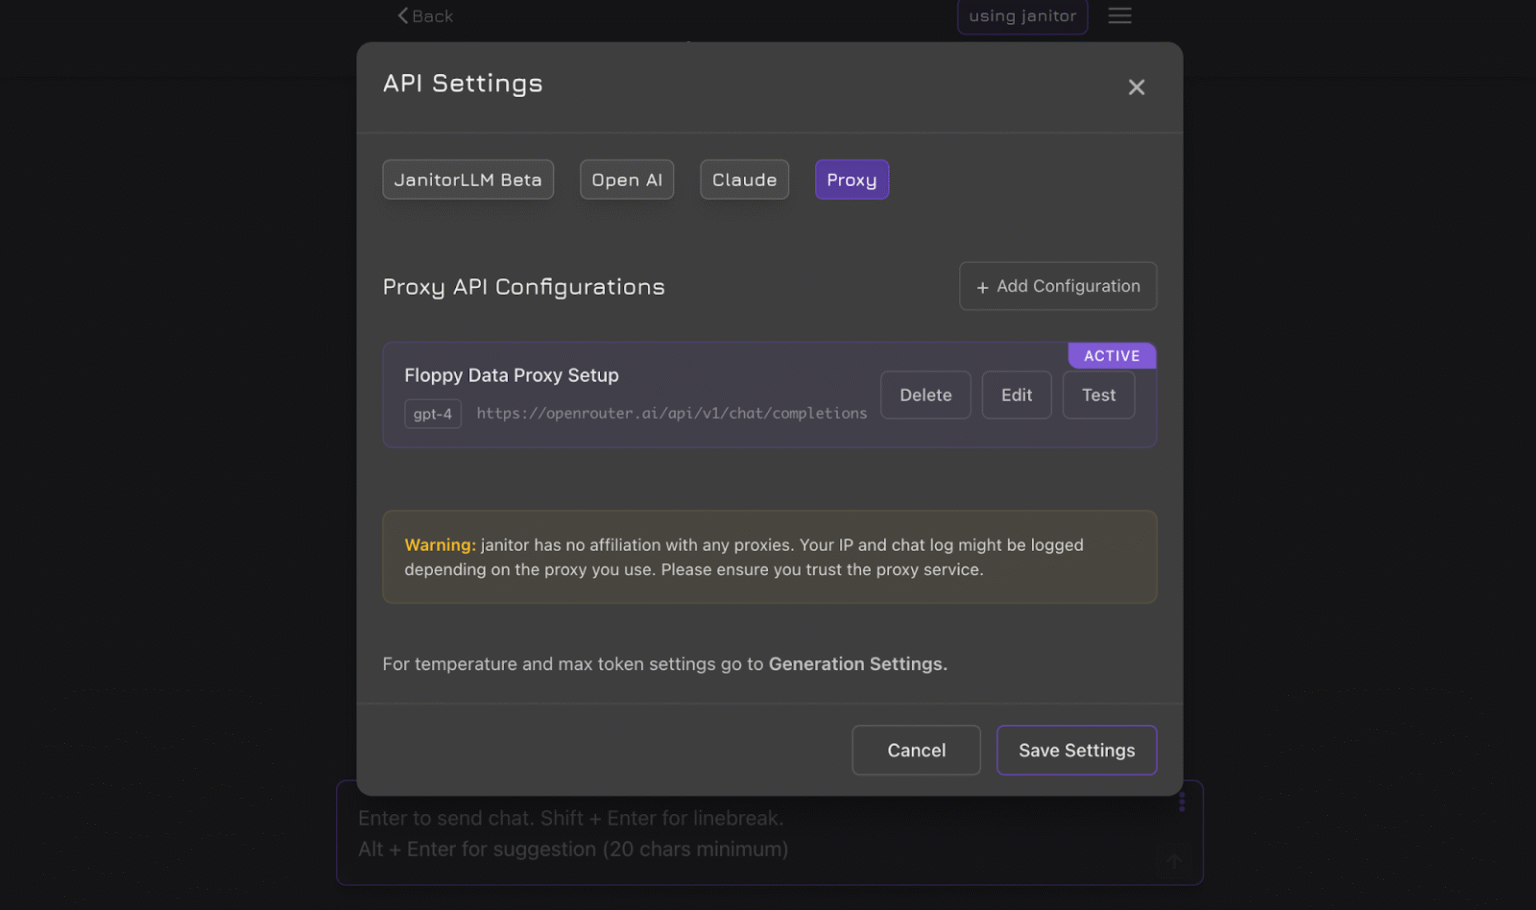
Task: Dismiss the API Settings dialog with X
Action: (x=1136, y=87)
